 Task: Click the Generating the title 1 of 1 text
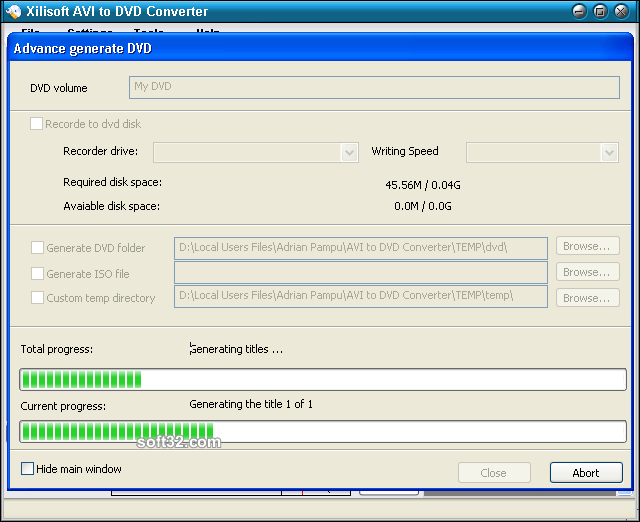point(251,404)
